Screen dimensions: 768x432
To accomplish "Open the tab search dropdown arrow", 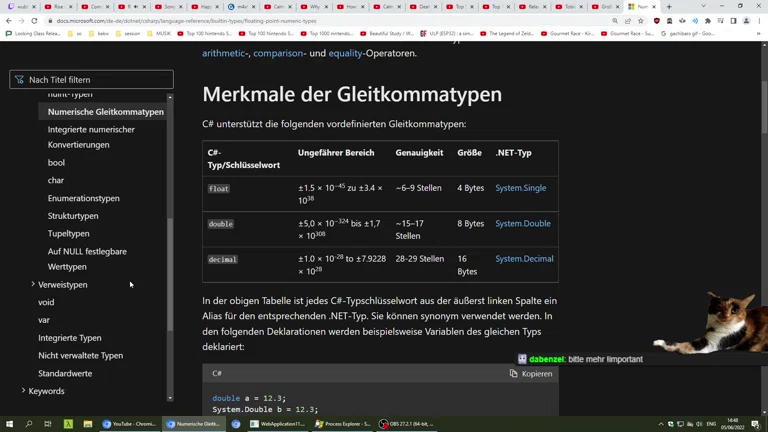I will (x=703, y=6).
